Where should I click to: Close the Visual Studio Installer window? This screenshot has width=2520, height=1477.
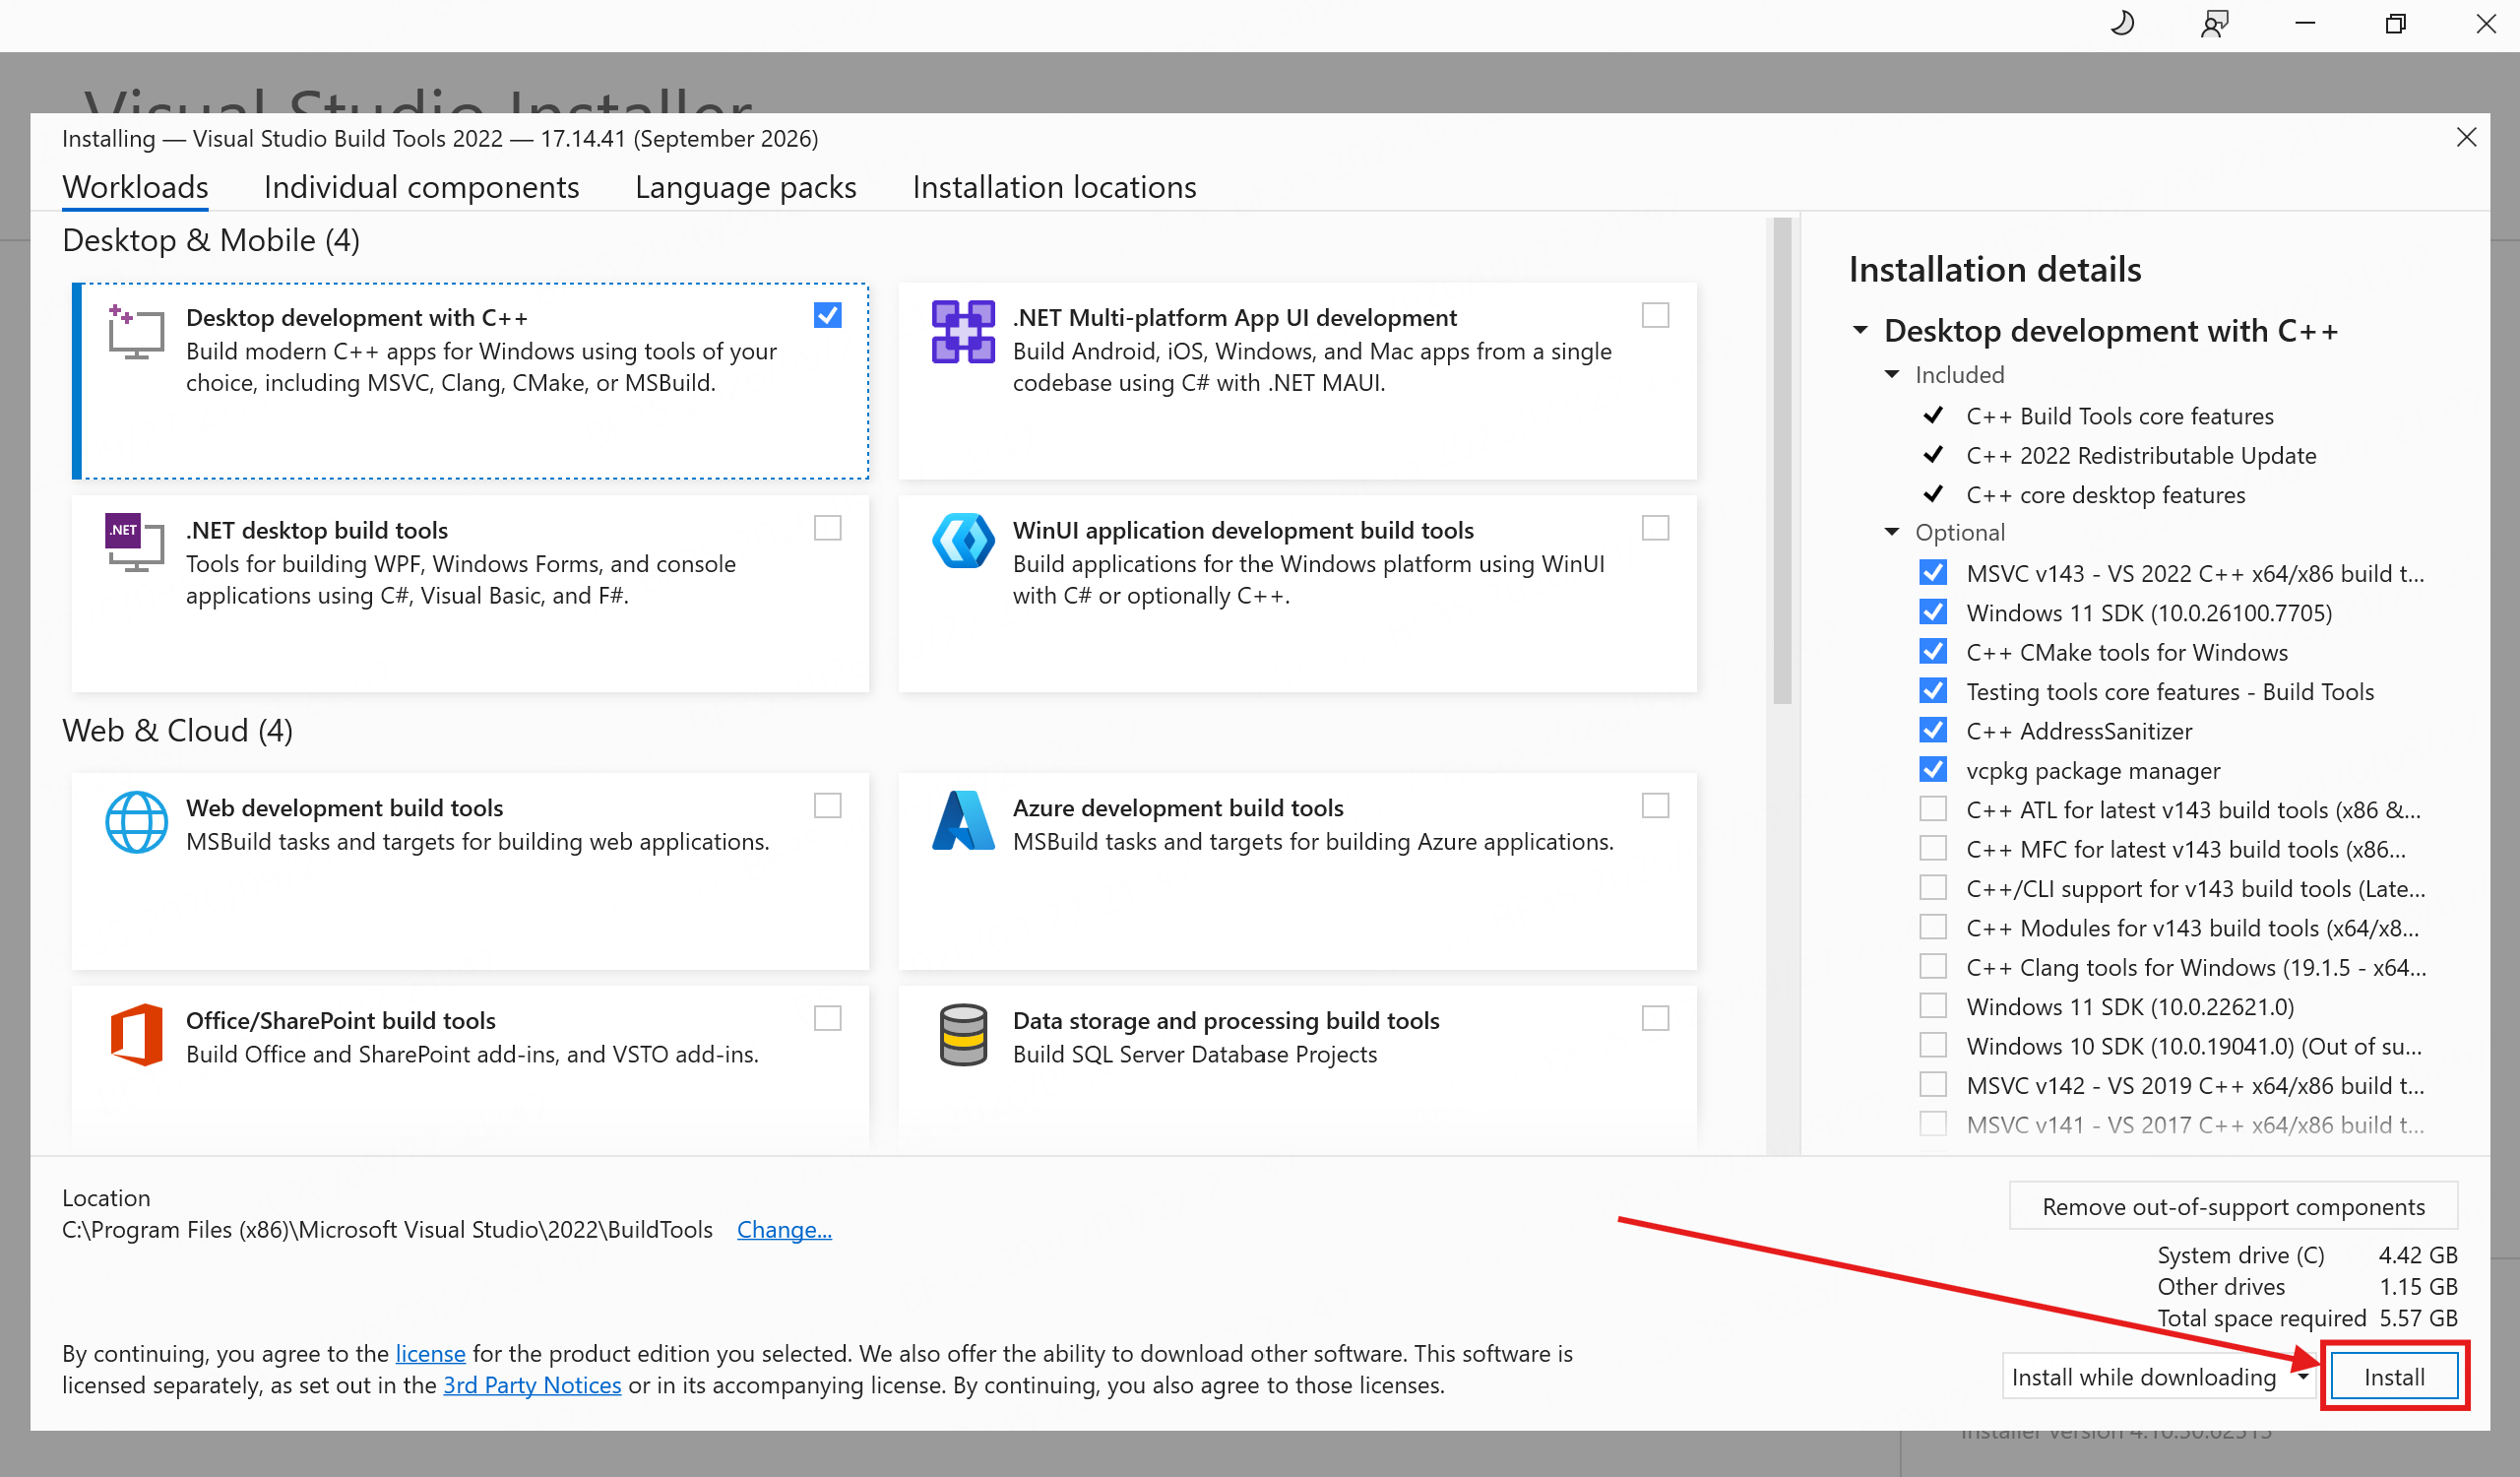pos(2486,24)
